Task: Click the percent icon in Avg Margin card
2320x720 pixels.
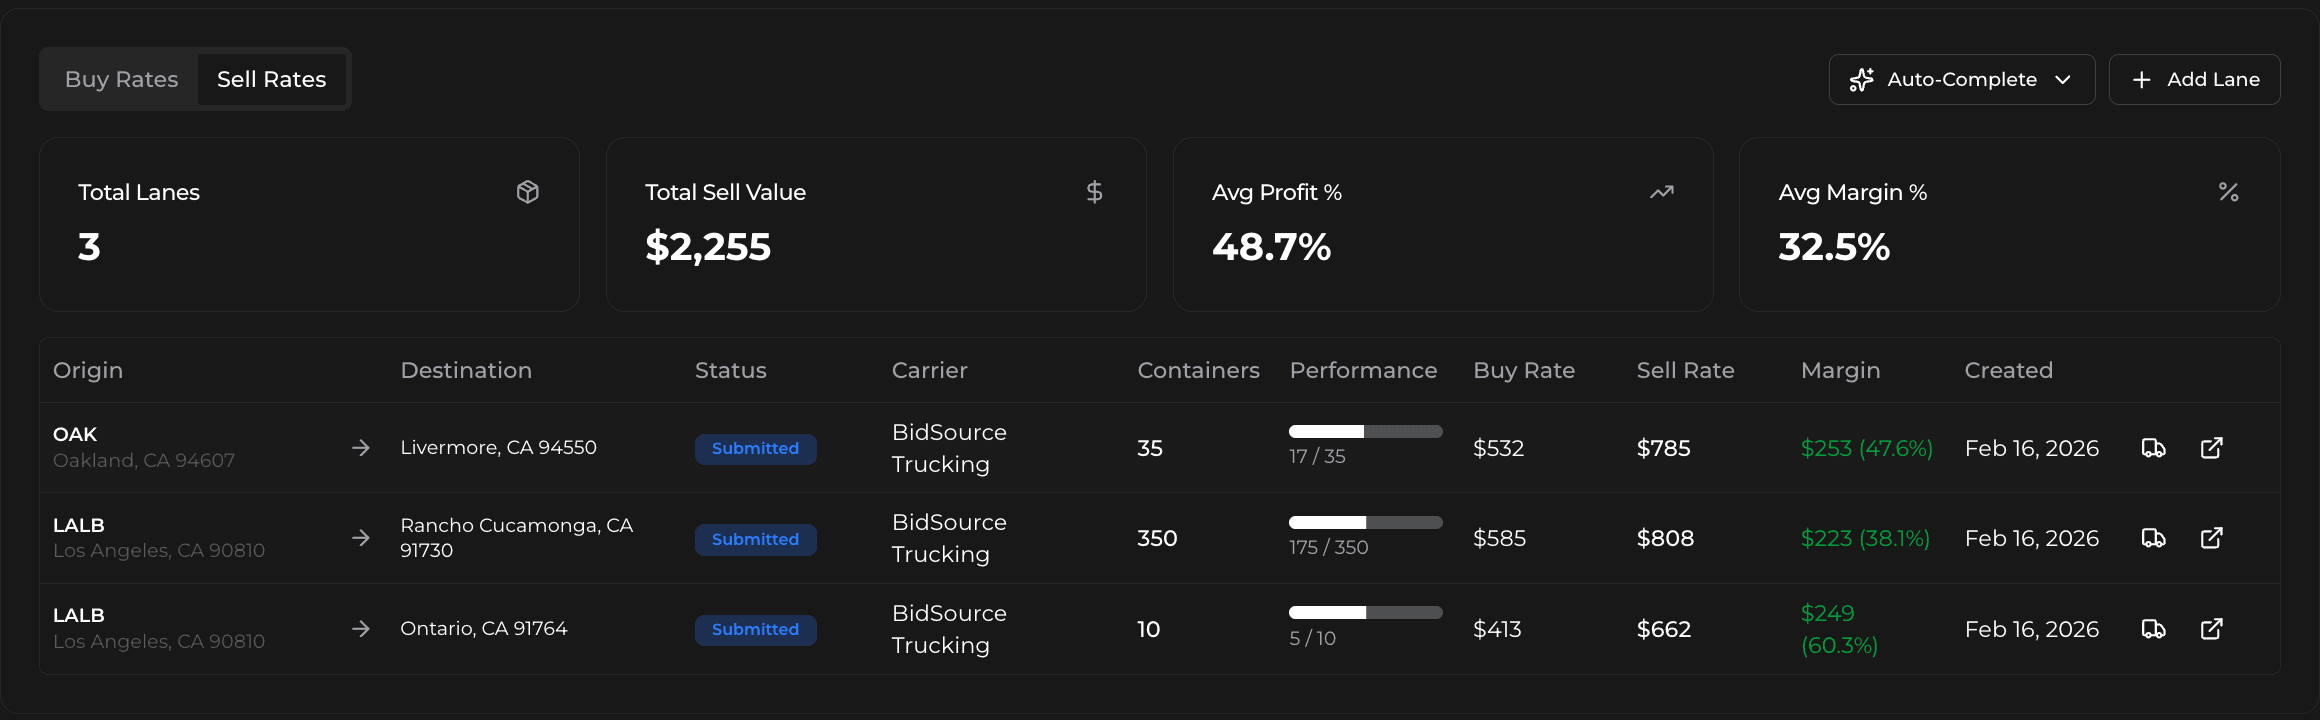Action: tap(2228, 191)
